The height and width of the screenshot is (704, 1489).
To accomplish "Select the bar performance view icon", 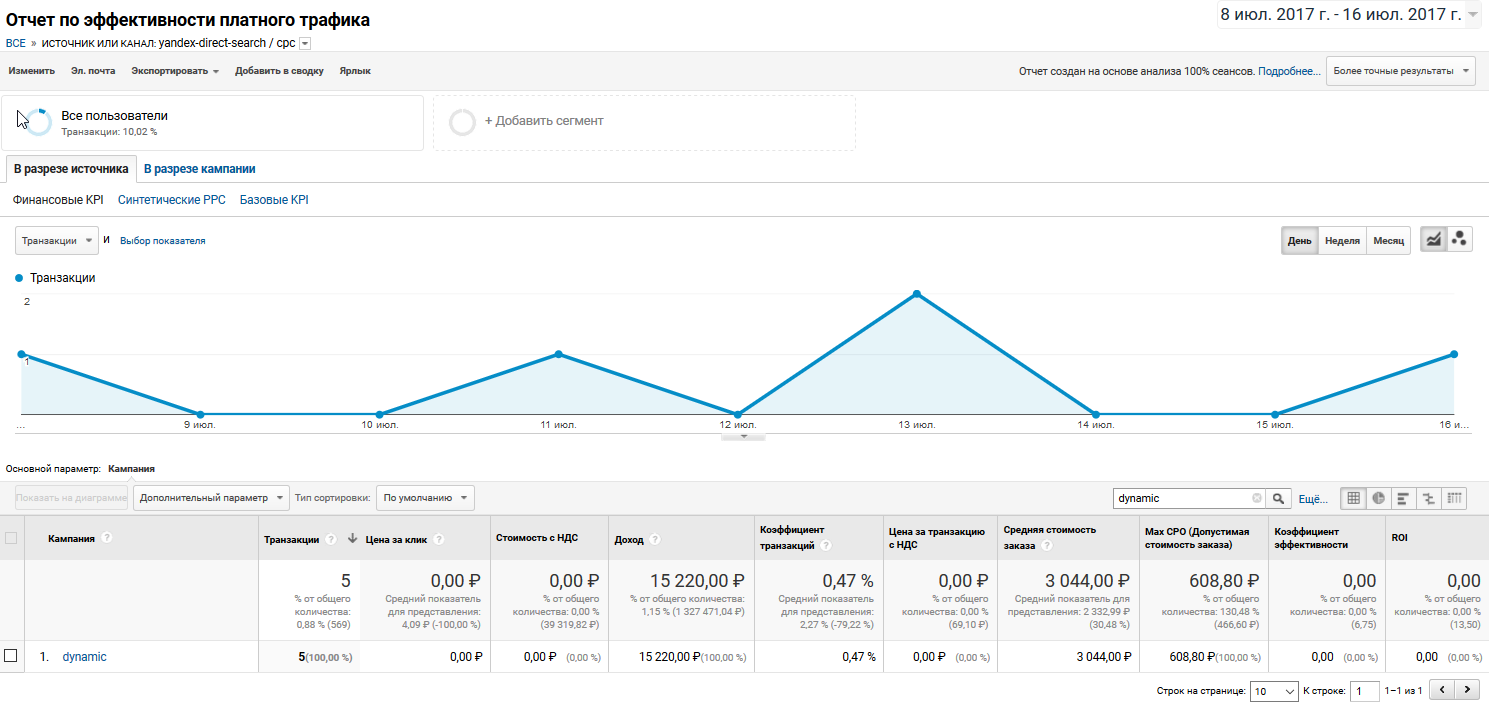I will (x=1403, y=498).
